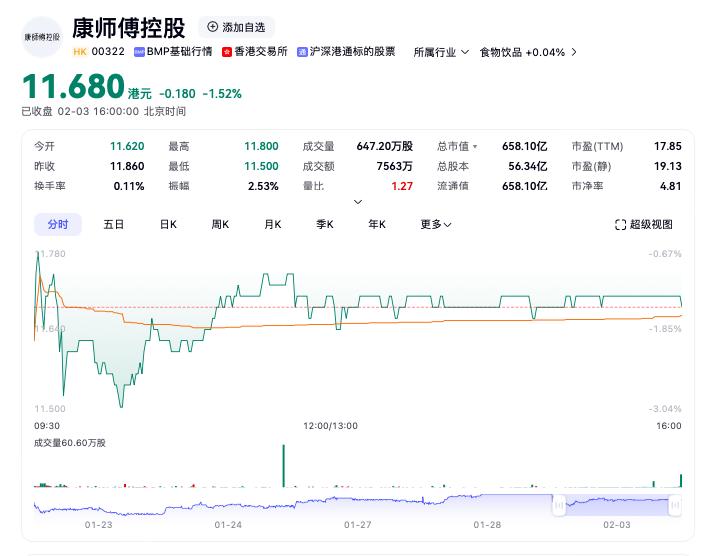This screenshot has width=703, height=556.
Task: Click the 量比 value 1.27
Action: (x=402, y=186)
